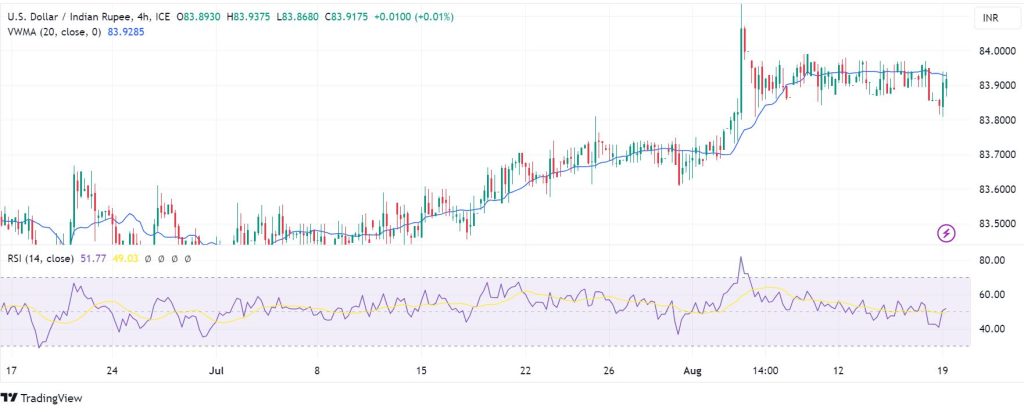Click the 84.0000 price axis label

[997, 51]
